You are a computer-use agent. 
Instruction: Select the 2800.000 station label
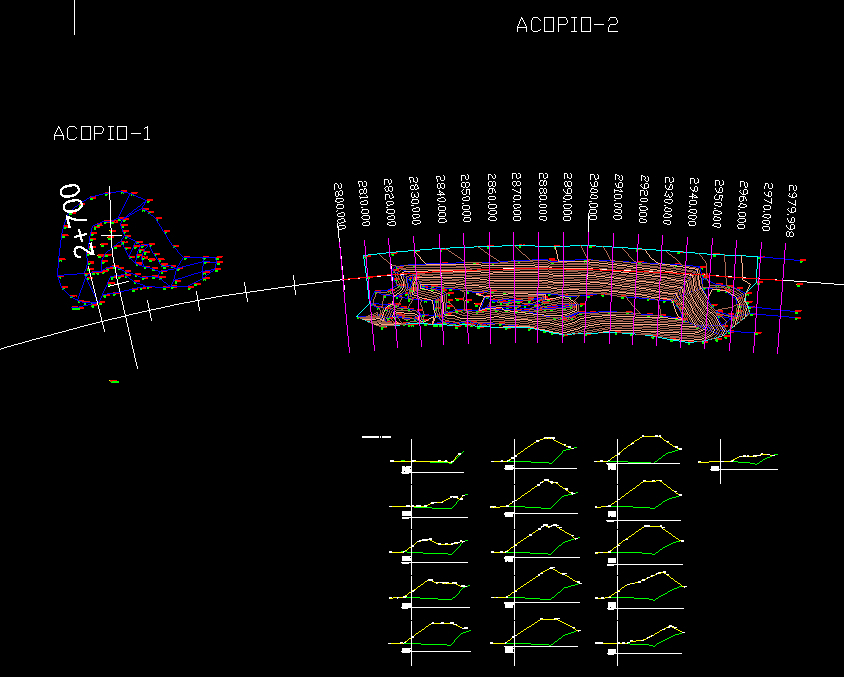(x=340, y=206)
